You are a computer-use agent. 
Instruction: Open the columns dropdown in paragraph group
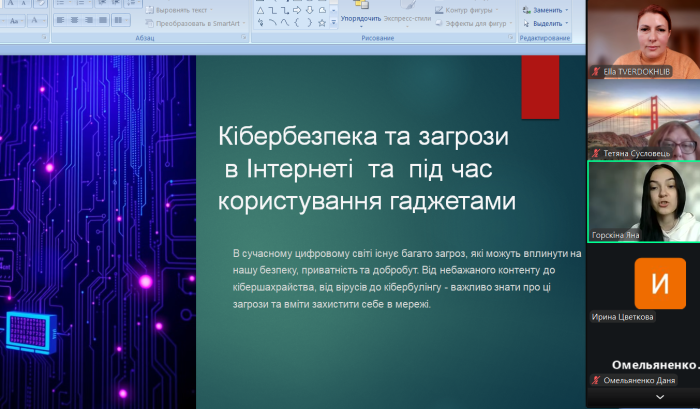click(122, 20)
